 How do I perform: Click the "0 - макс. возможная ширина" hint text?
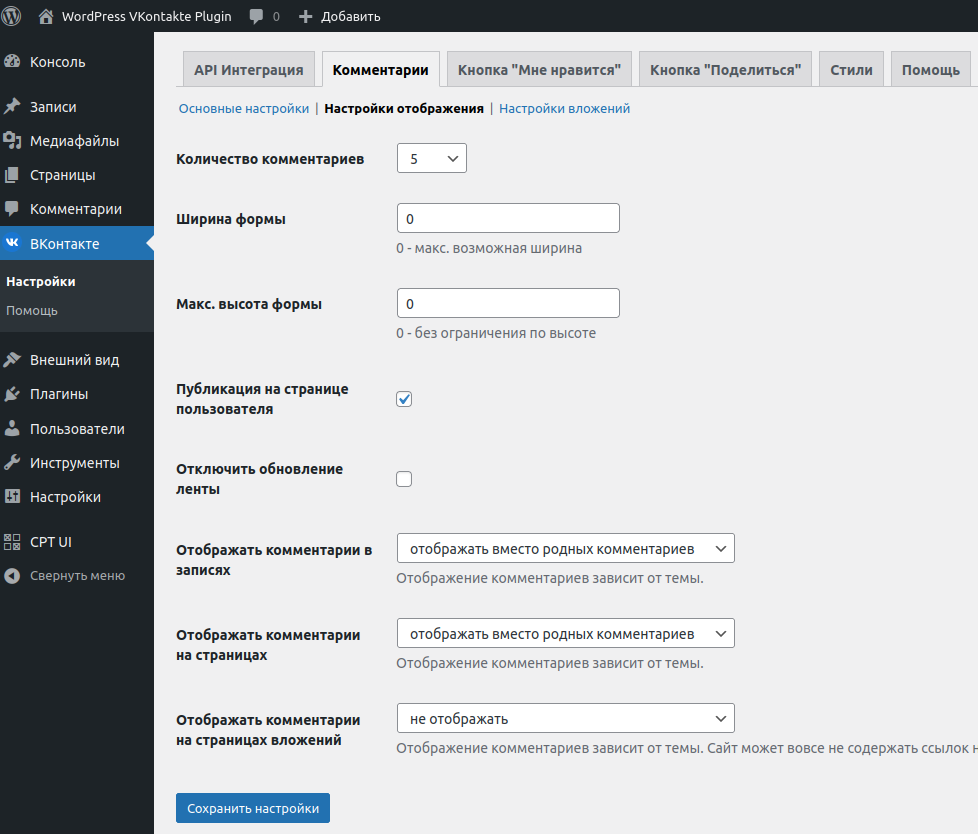pyautogui.click(x=489, y=248)
